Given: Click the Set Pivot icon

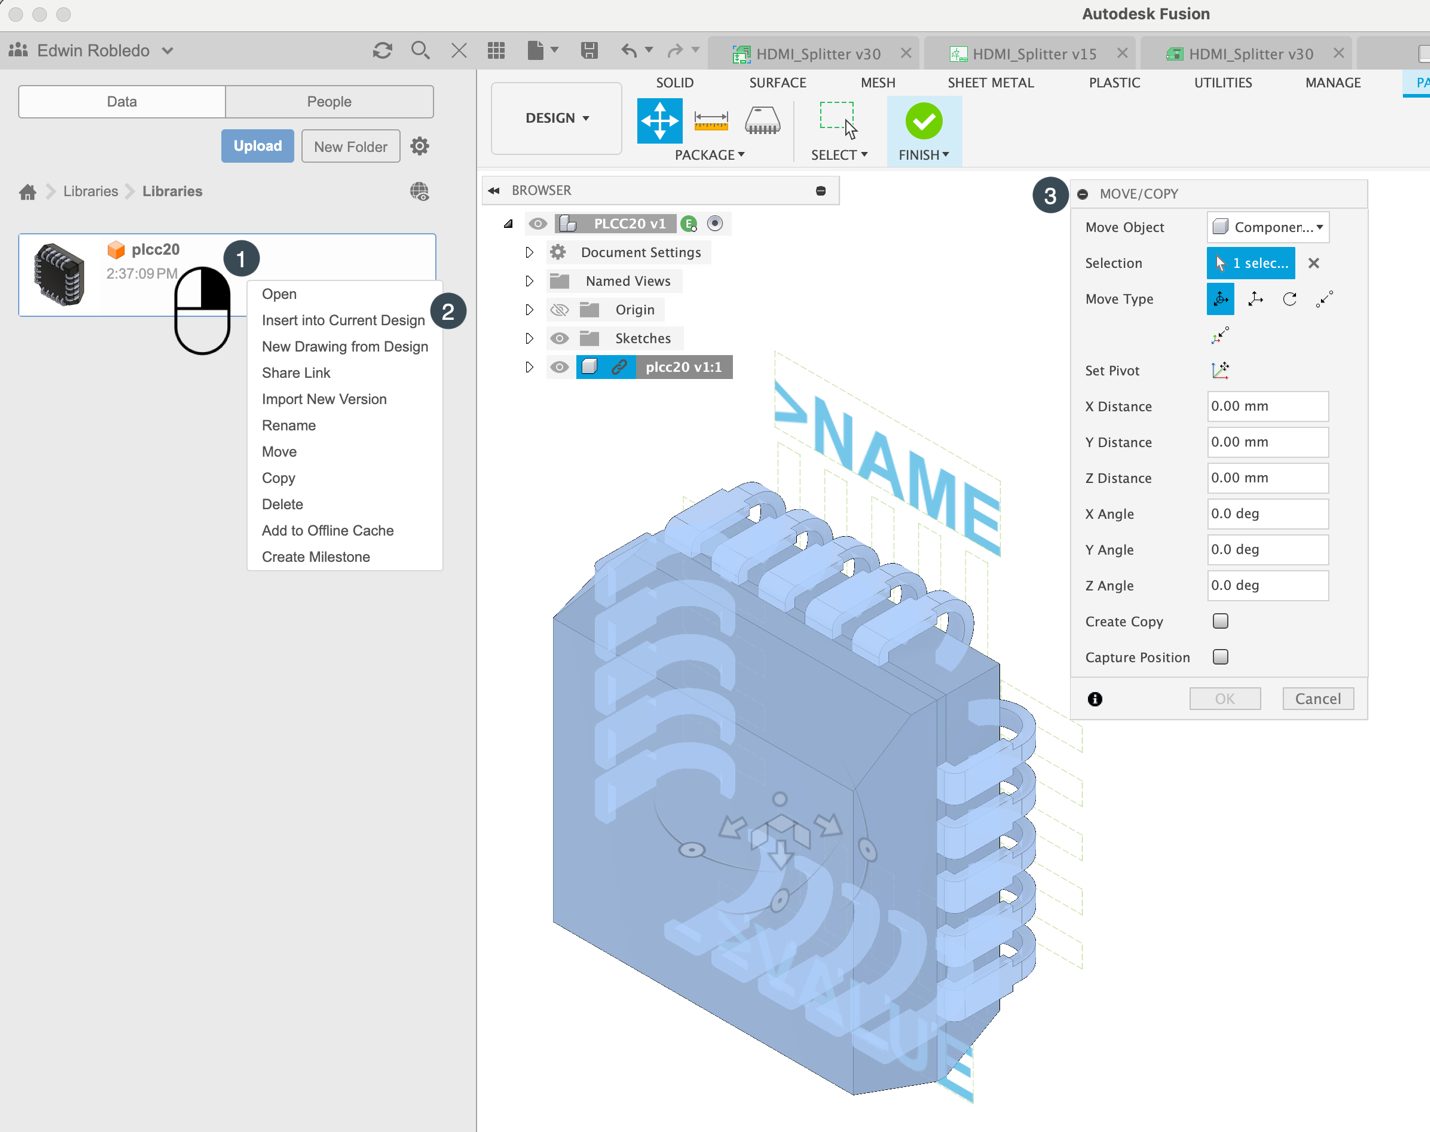Looking at the screenshot, I should click(1220, 370).
